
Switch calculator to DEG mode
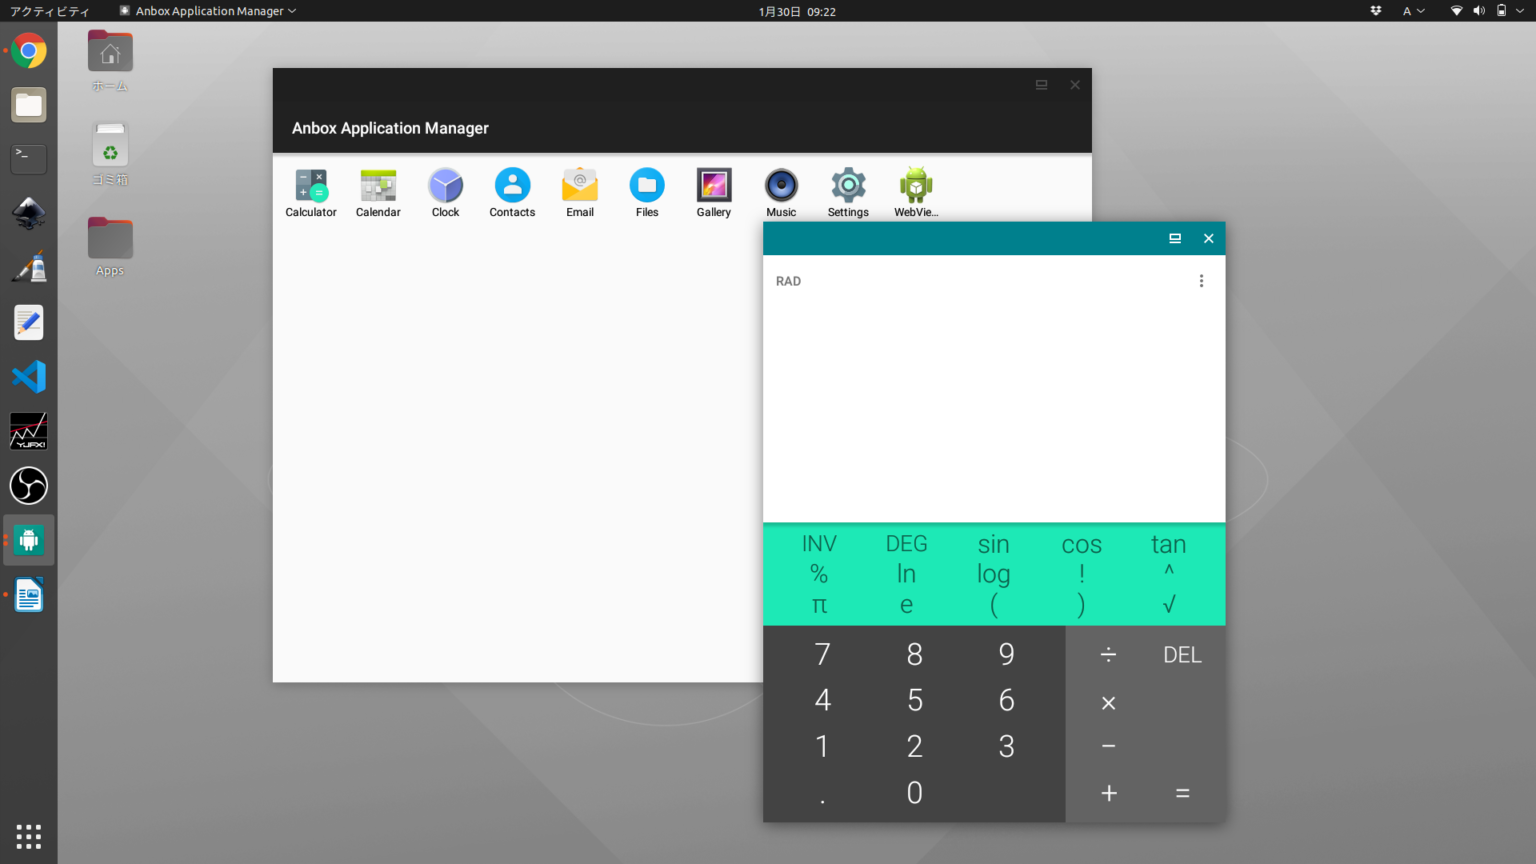tap(906, 543)
